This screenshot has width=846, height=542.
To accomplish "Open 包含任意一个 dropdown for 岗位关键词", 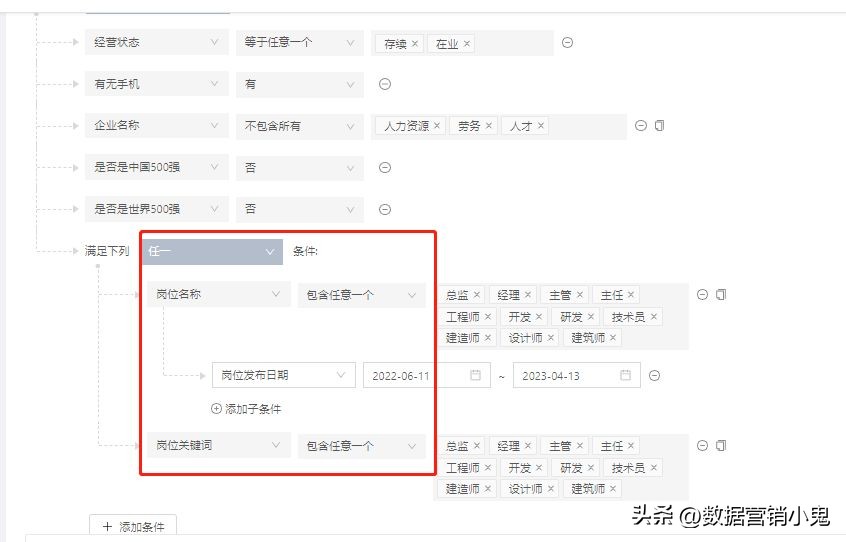I will point(361,445).
